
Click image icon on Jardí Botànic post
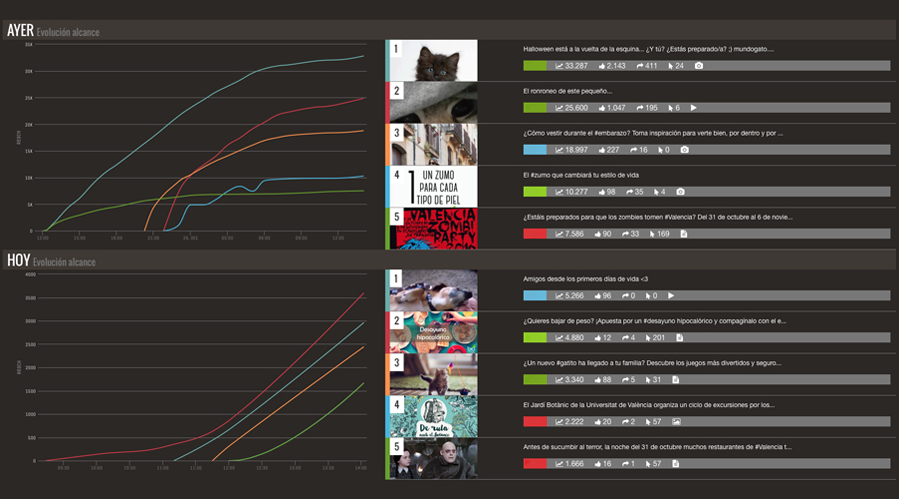(677, 422)
